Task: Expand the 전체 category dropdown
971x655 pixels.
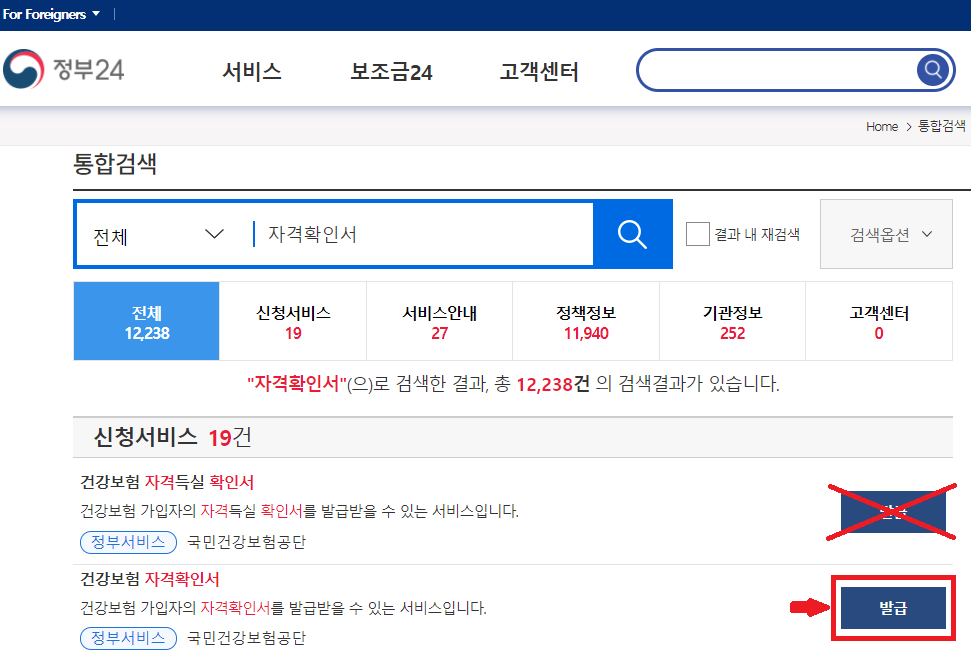Action: click(158, 235)
